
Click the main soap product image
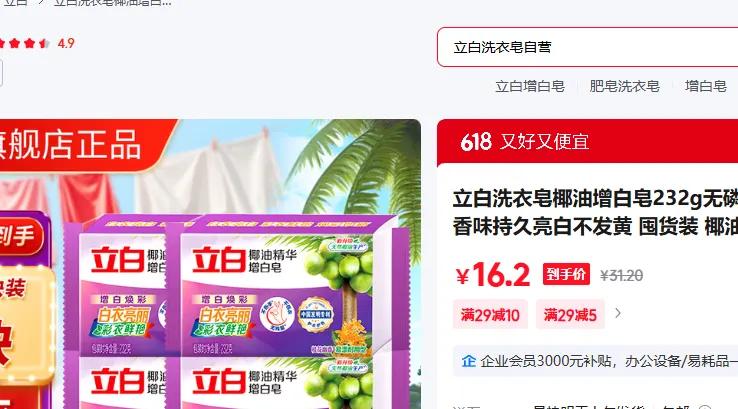[210, 264]
